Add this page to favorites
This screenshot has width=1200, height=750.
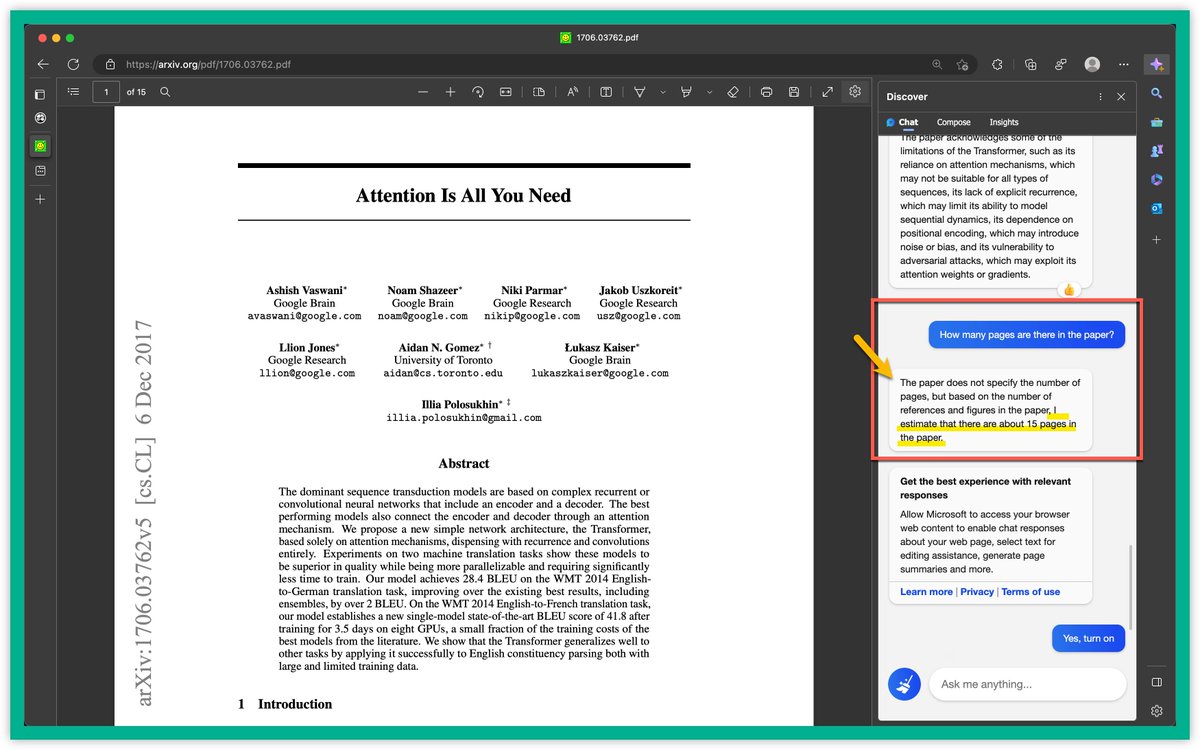(x=962, y=64)
